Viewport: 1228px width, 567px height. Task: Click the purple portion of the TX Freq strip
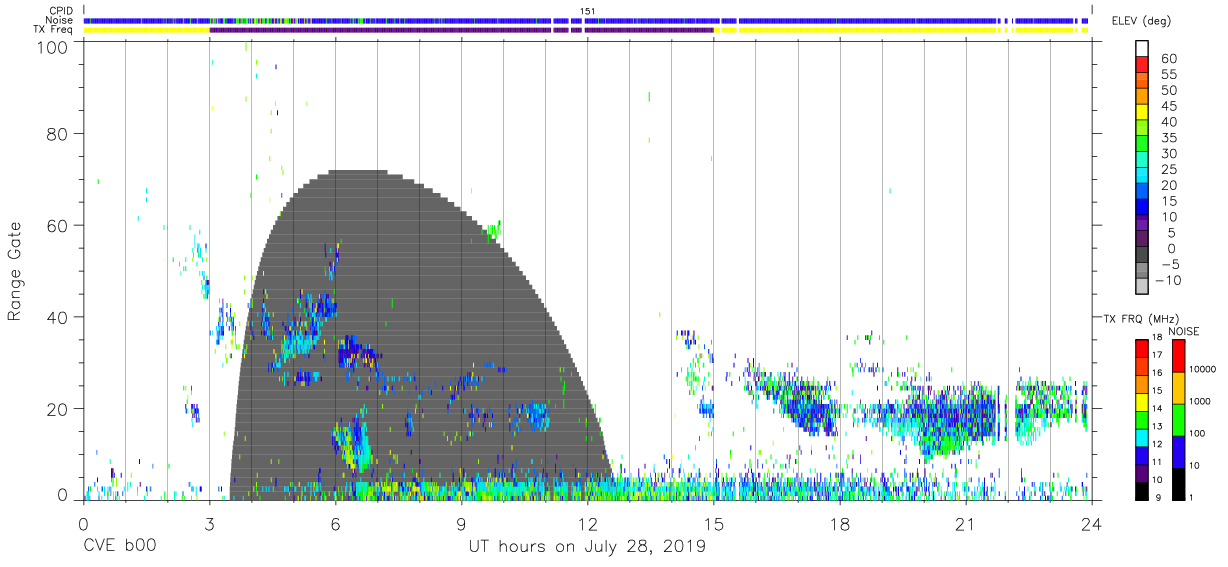click(460, 30)
